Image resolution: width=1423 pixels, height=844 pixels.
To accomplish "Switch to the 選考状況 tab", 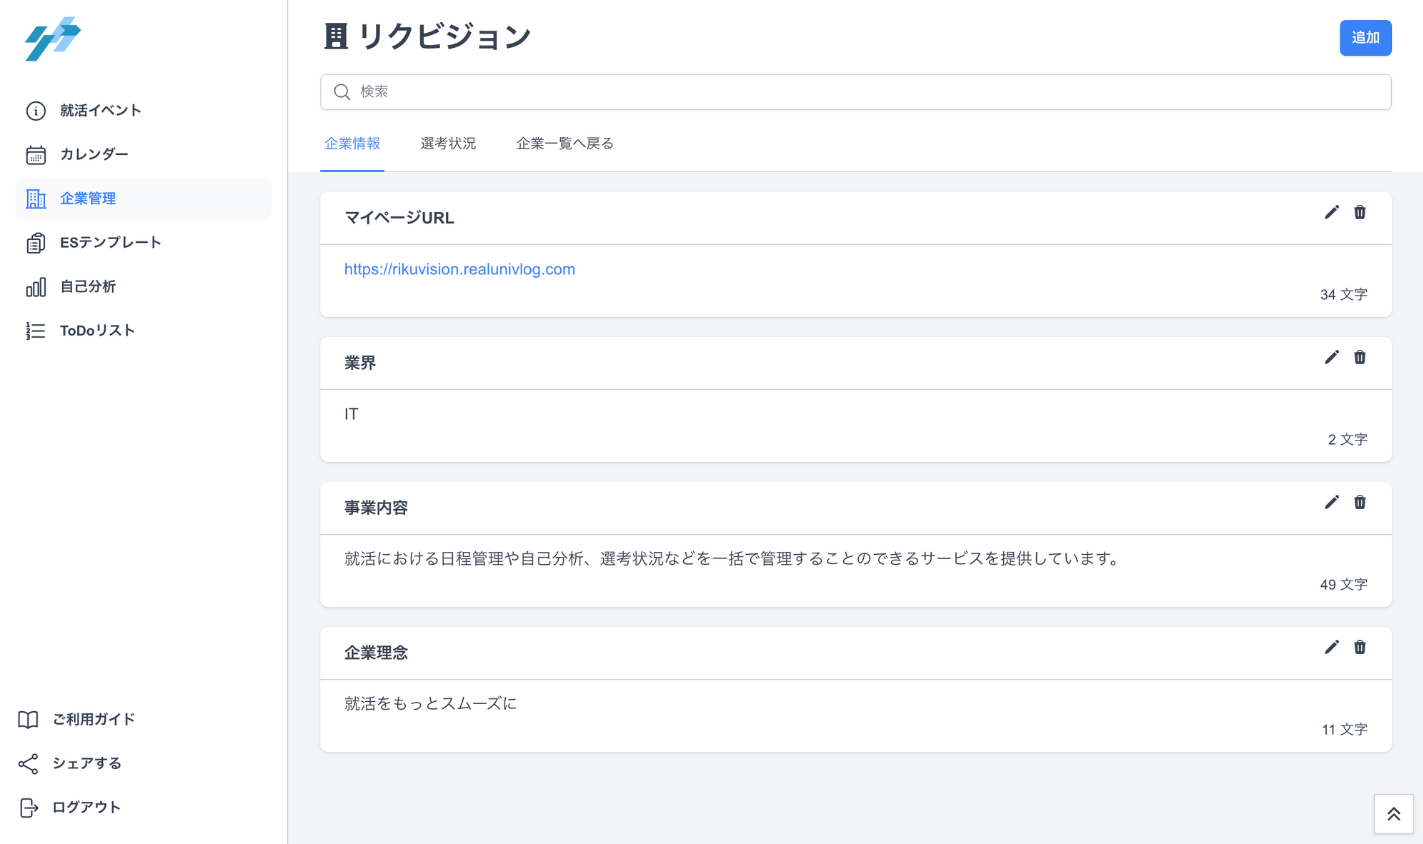I will 448,143.
